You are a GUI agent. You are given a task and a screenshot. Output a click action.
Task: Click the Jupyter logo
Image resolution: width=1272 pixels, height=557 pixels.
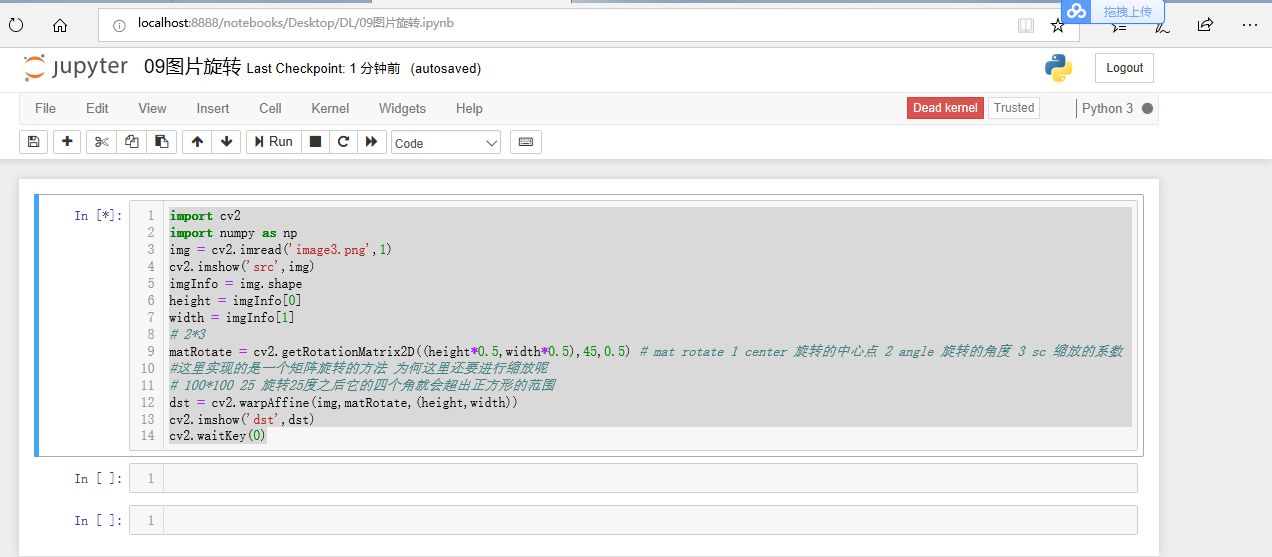pyautogui.click(x=76, y=67)
